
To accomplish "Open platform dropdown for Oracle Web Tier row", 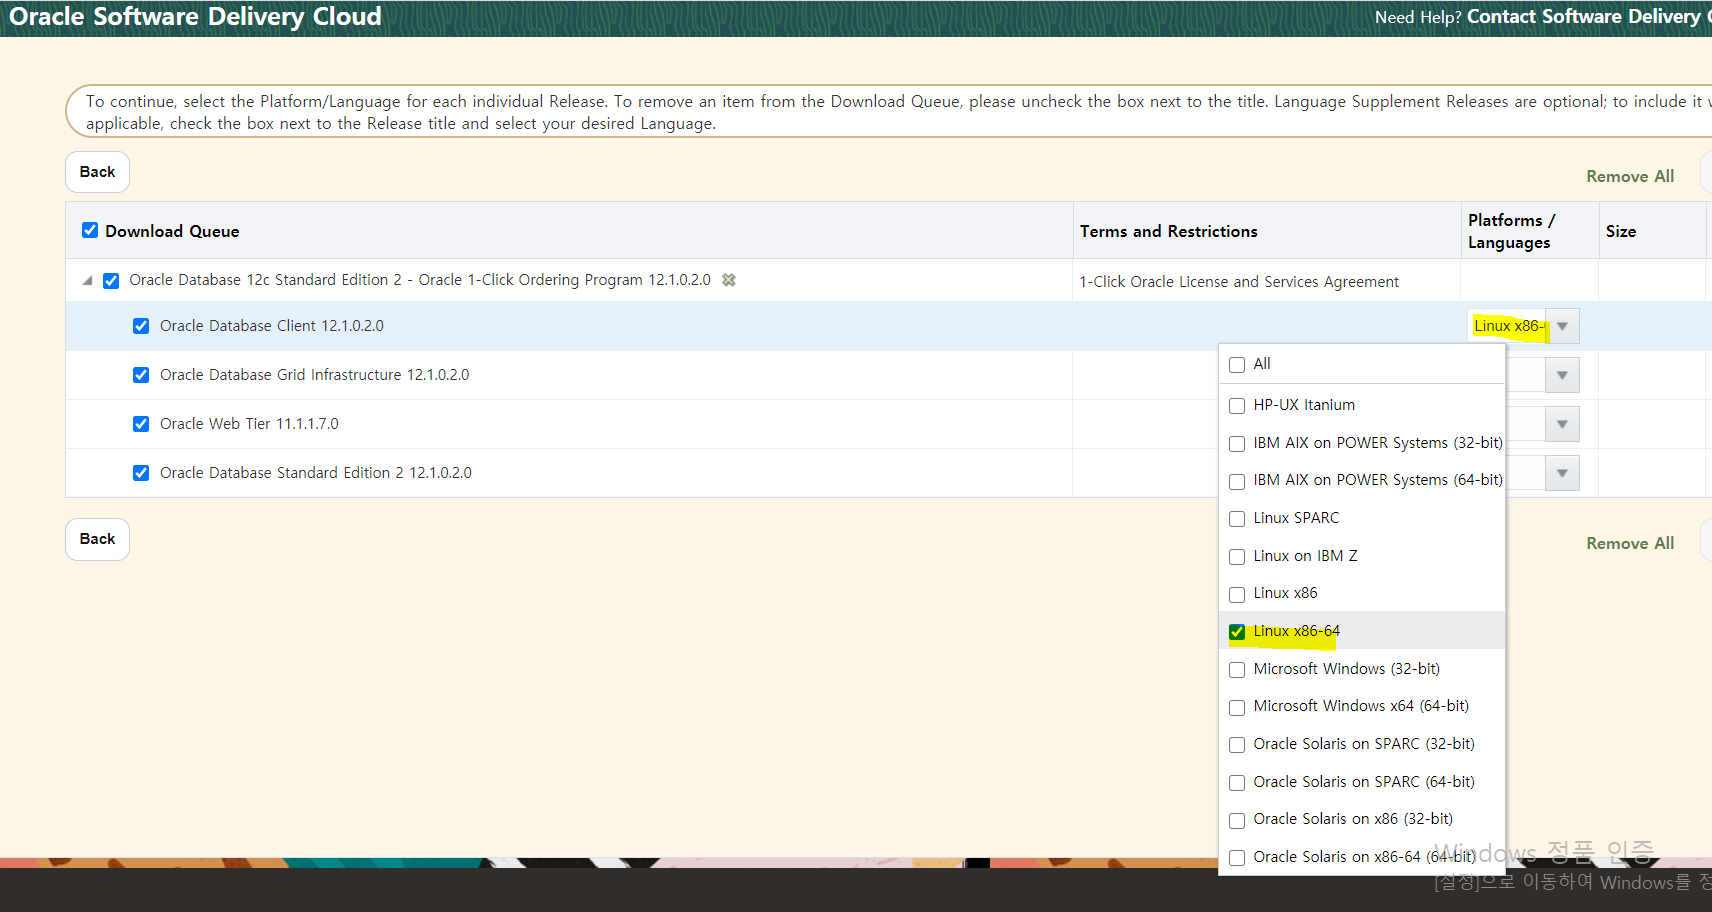I will point(1562,424).
